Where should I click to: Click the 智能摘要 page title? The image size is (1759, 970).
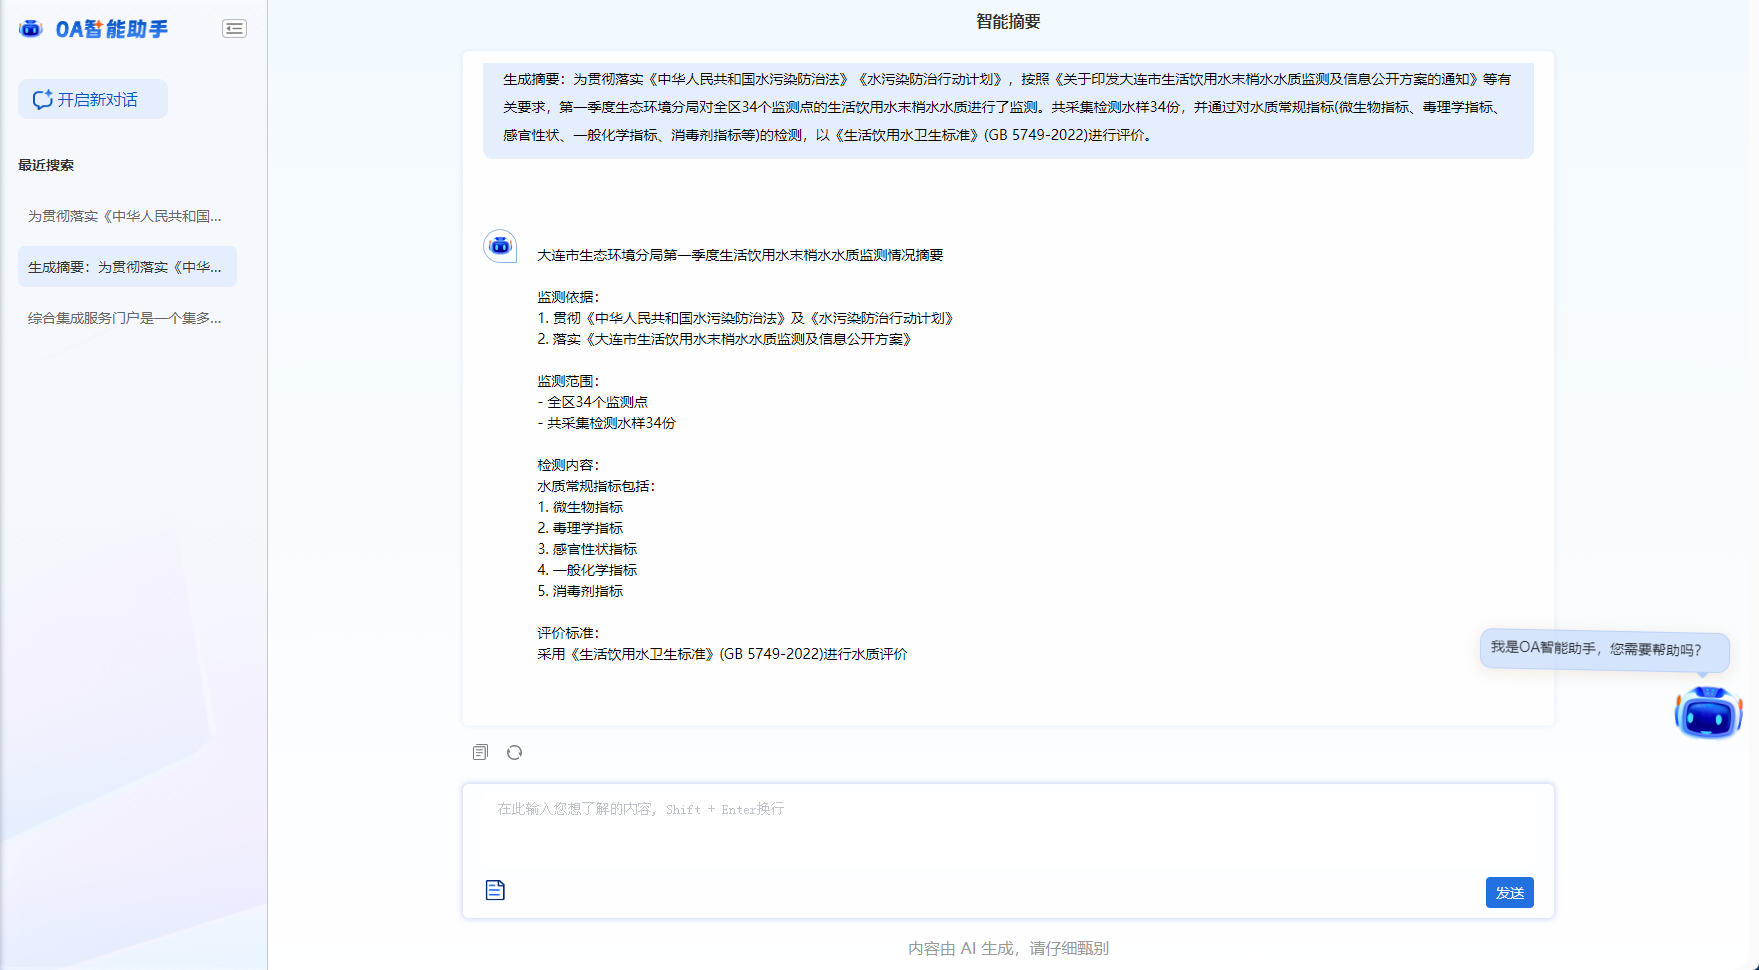1008,21
